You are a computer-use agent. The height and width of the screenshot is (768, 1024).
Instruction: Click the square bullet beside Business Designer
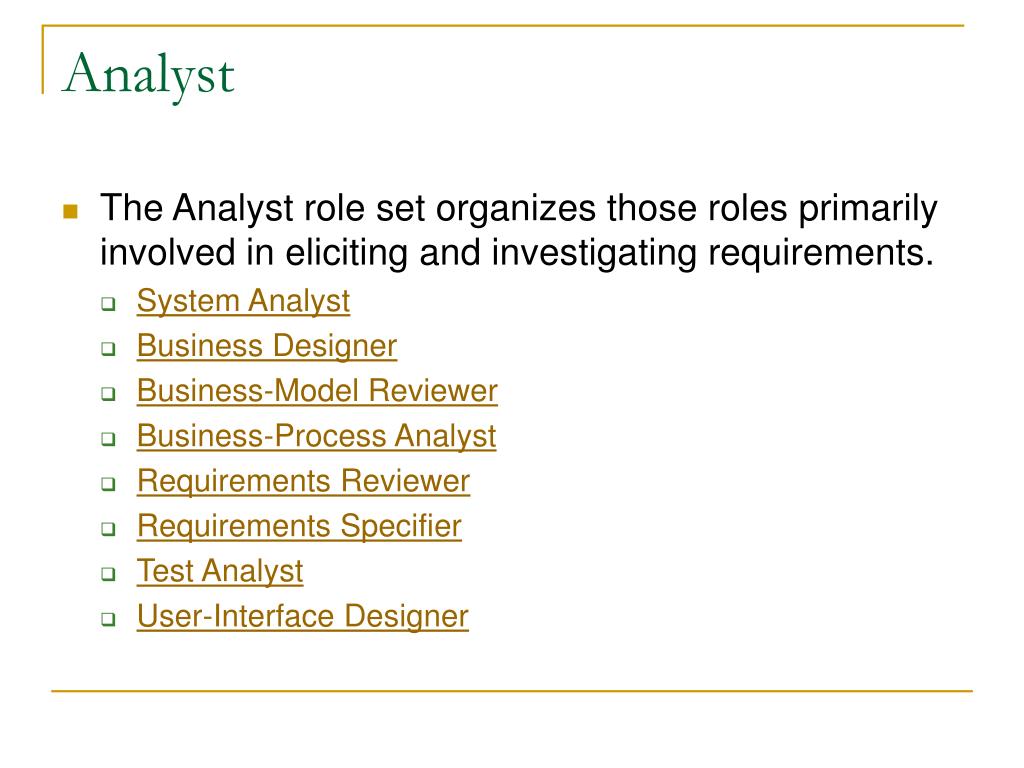click(x=108, y=349)
